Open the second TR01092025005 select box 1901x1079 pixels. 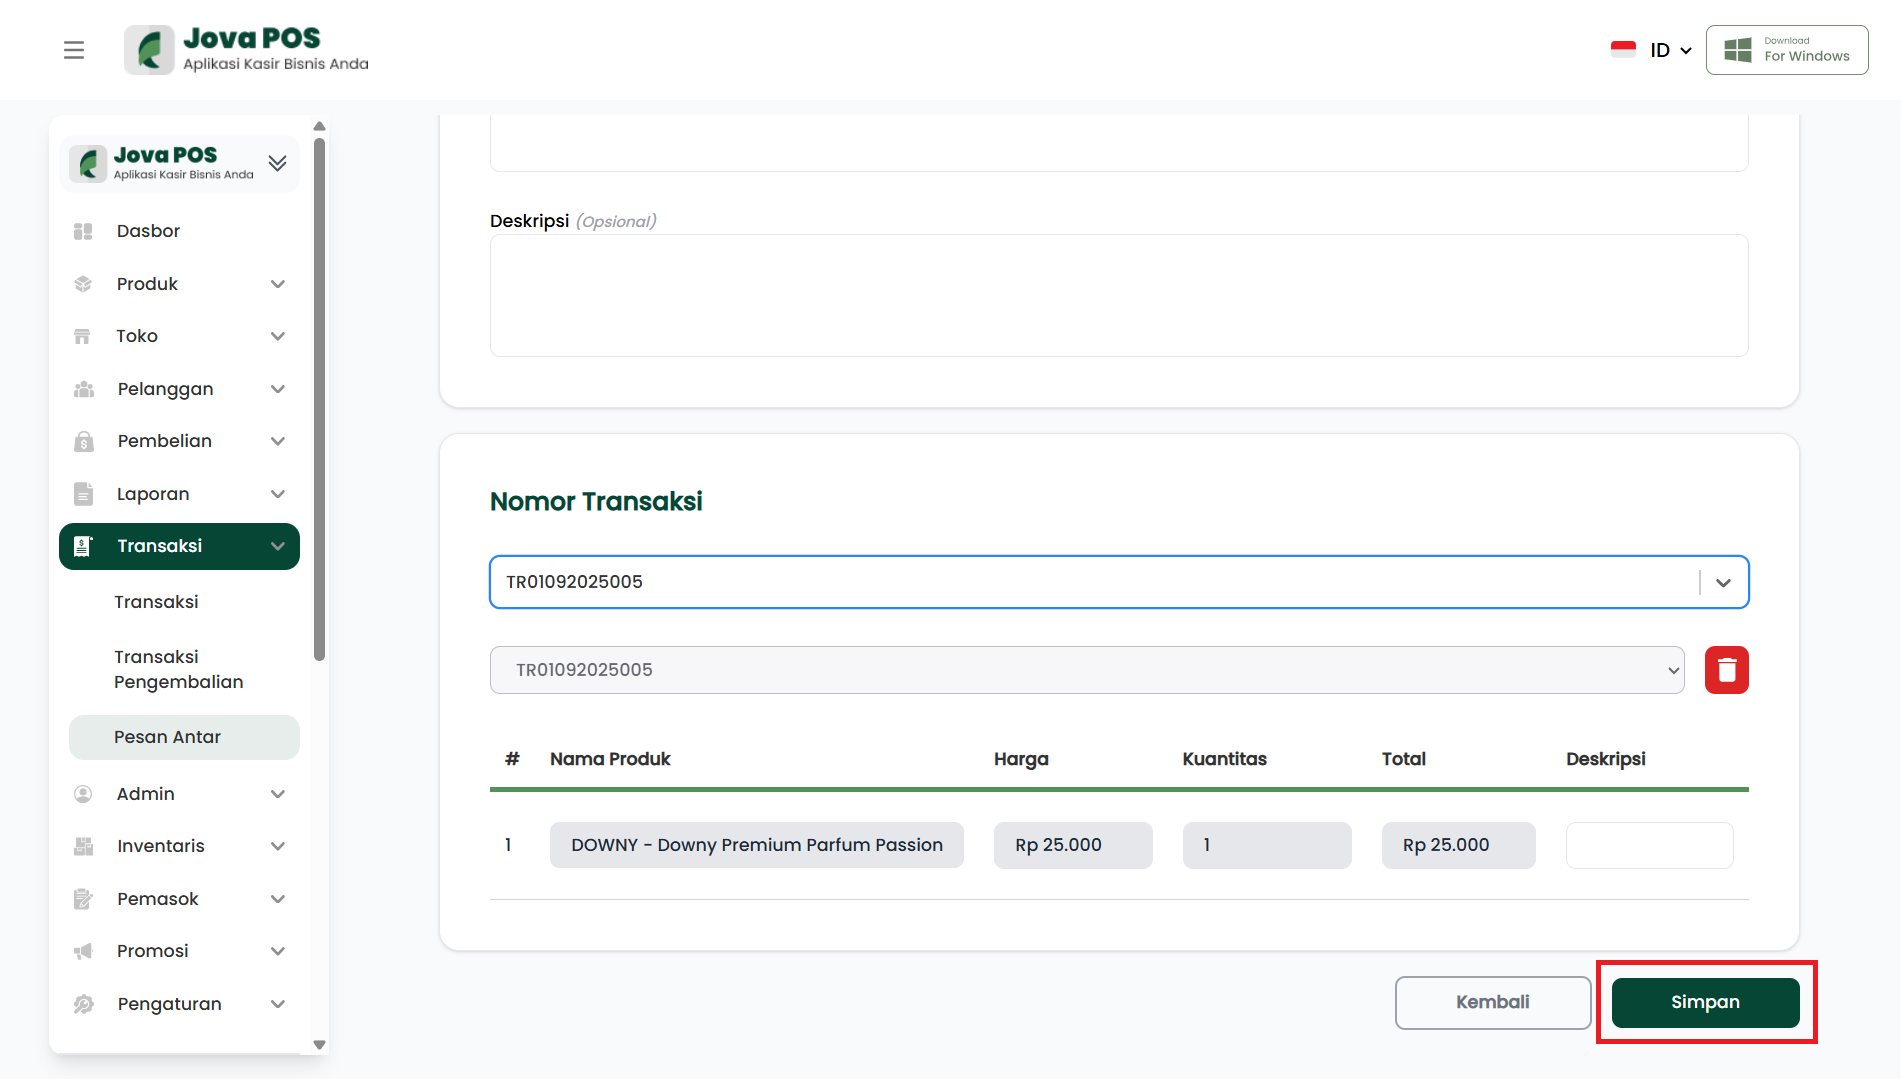(x=1086, y=670)
